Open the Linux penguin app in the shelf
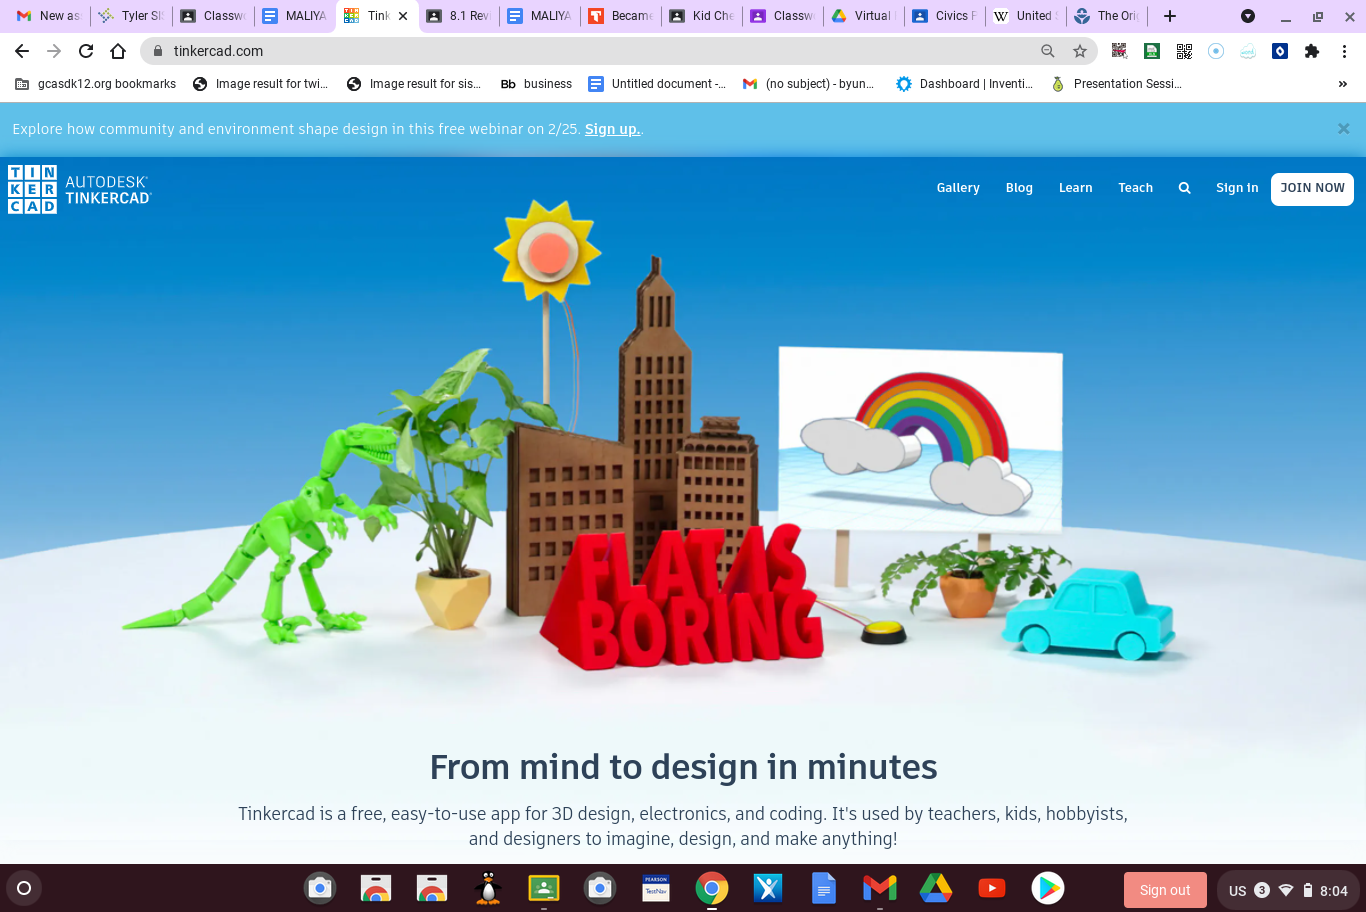 [488, 888]
